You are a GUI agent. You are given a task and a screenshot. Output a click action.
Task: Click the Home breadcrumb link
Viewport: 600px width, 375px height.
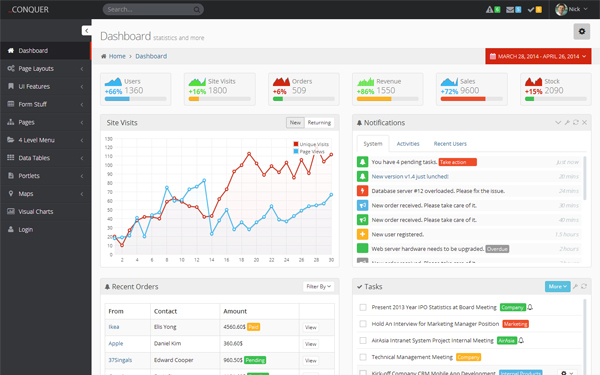(x=117, y=56)
